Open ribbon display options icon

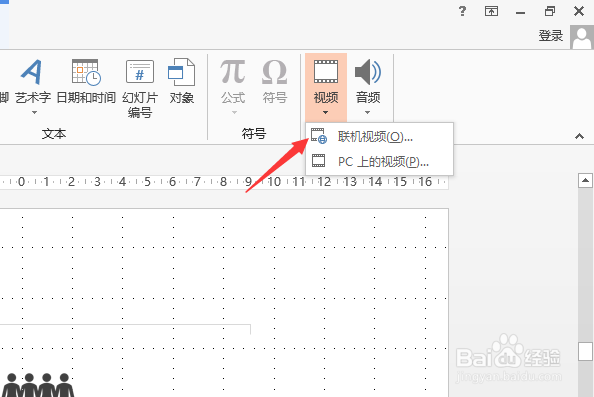tap(491, 11)
